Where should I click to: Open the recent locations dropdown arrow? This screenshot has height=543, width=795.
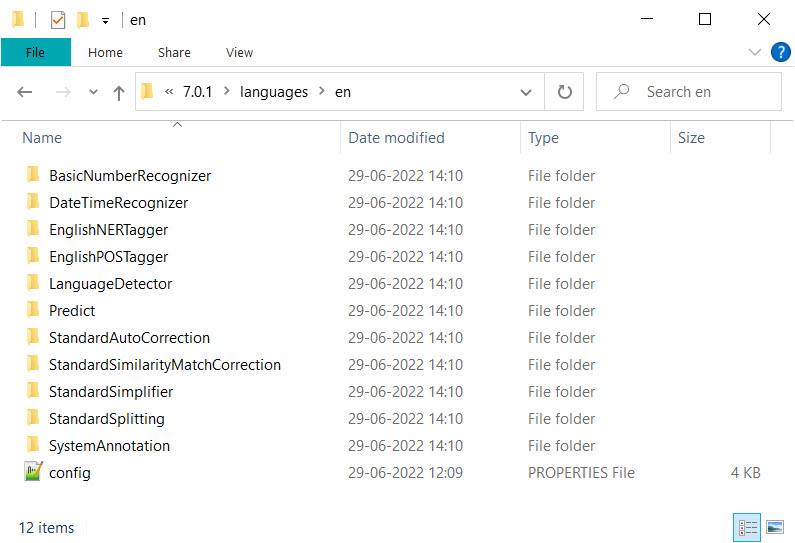pyautogui.click(x=93, y=92)
